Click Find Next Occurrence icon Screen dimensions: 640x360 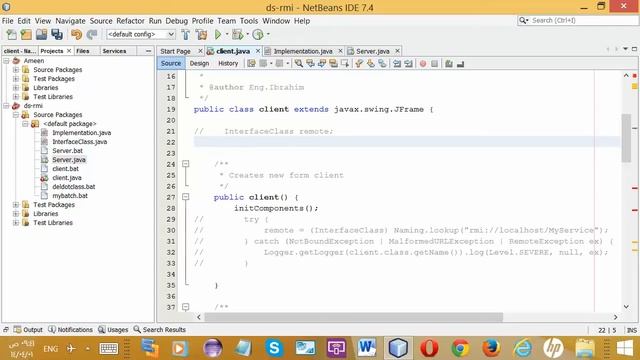(x=322, y=64)
